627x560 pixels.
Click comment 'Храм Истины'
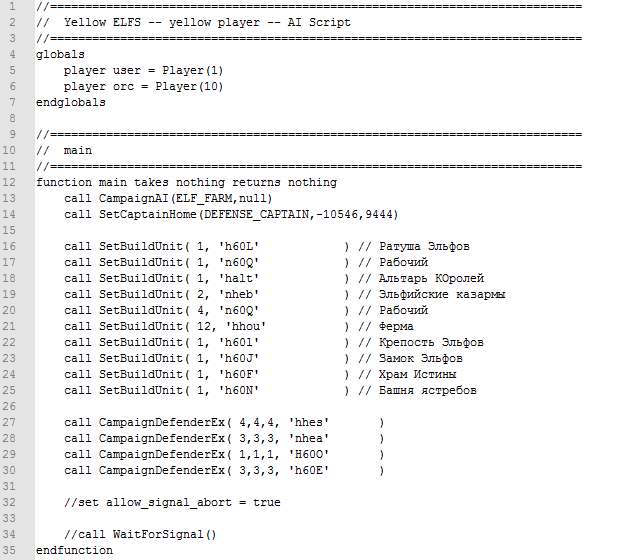[417, 374]
